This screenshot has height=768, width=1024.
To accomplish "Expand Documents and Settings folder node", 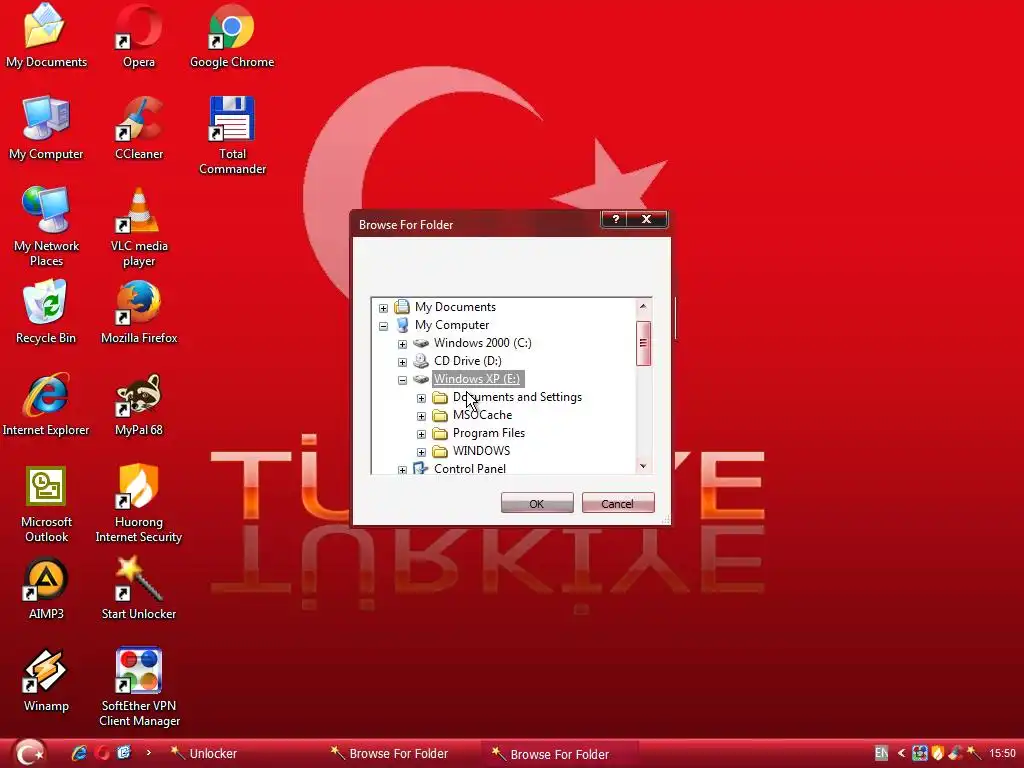I will point(421,398).
